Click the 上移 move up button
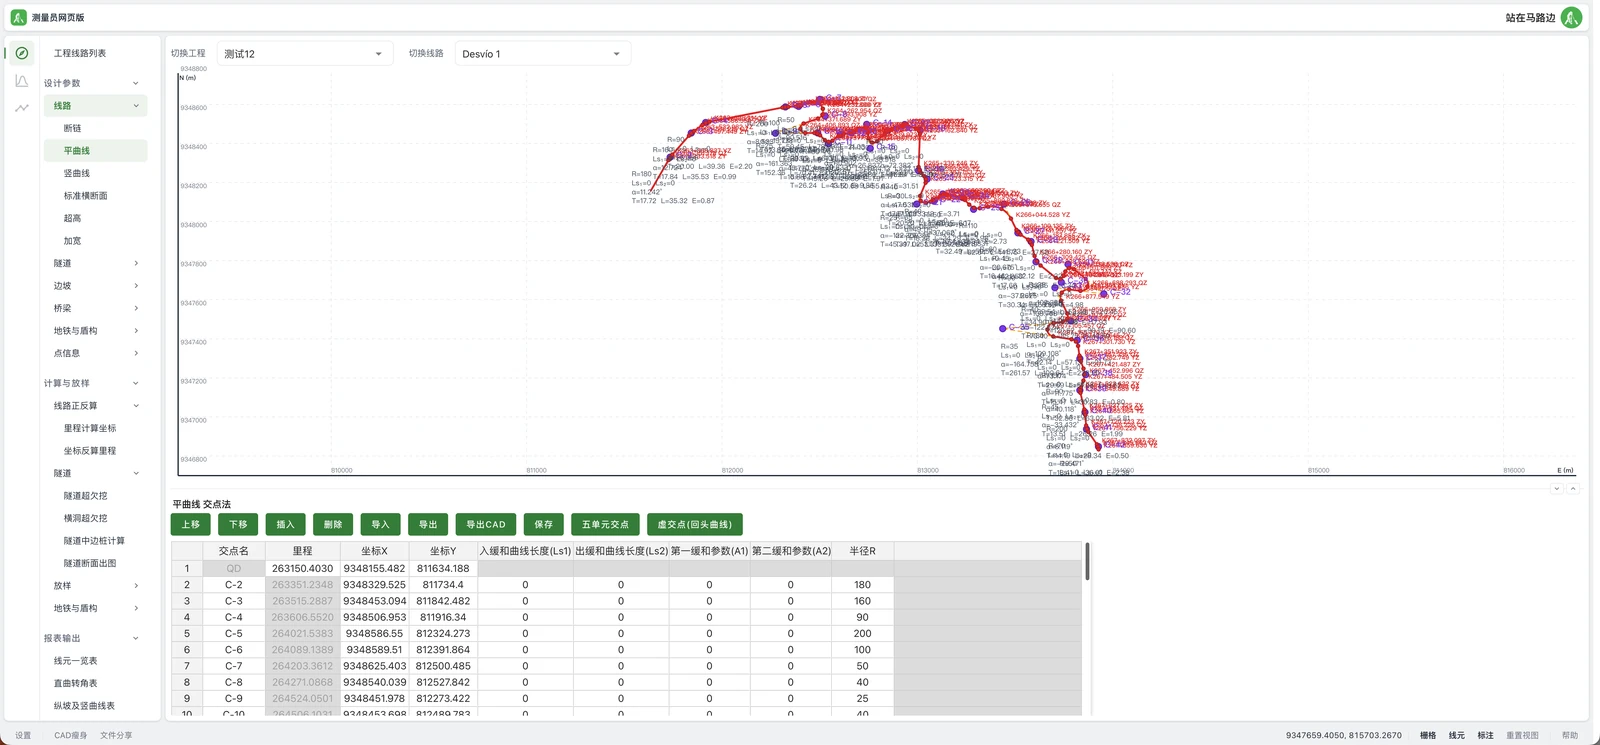Viewport: 1600px width, 745px height. 191,524
